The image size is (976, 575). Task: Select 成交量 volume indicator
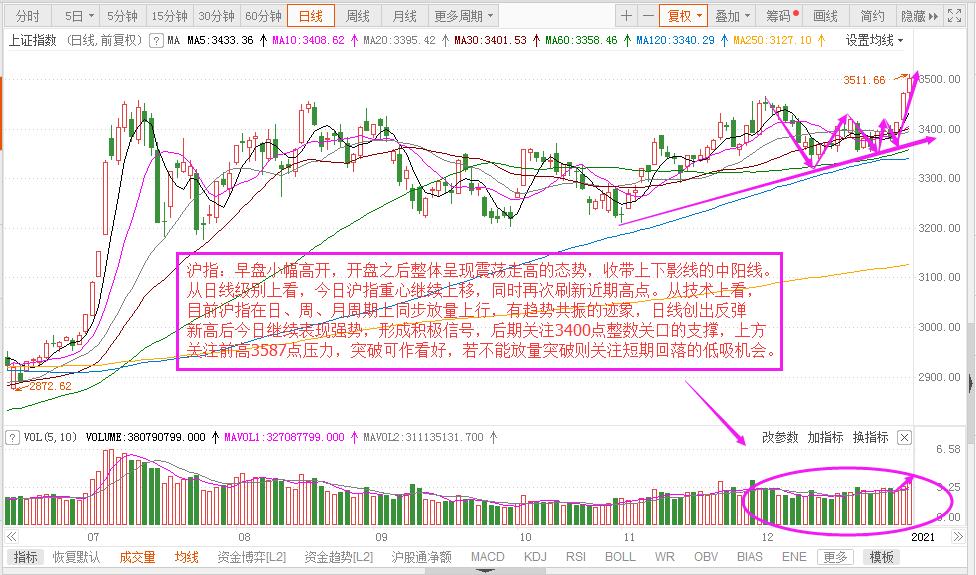pyautogui.click(x=138, y=557)
